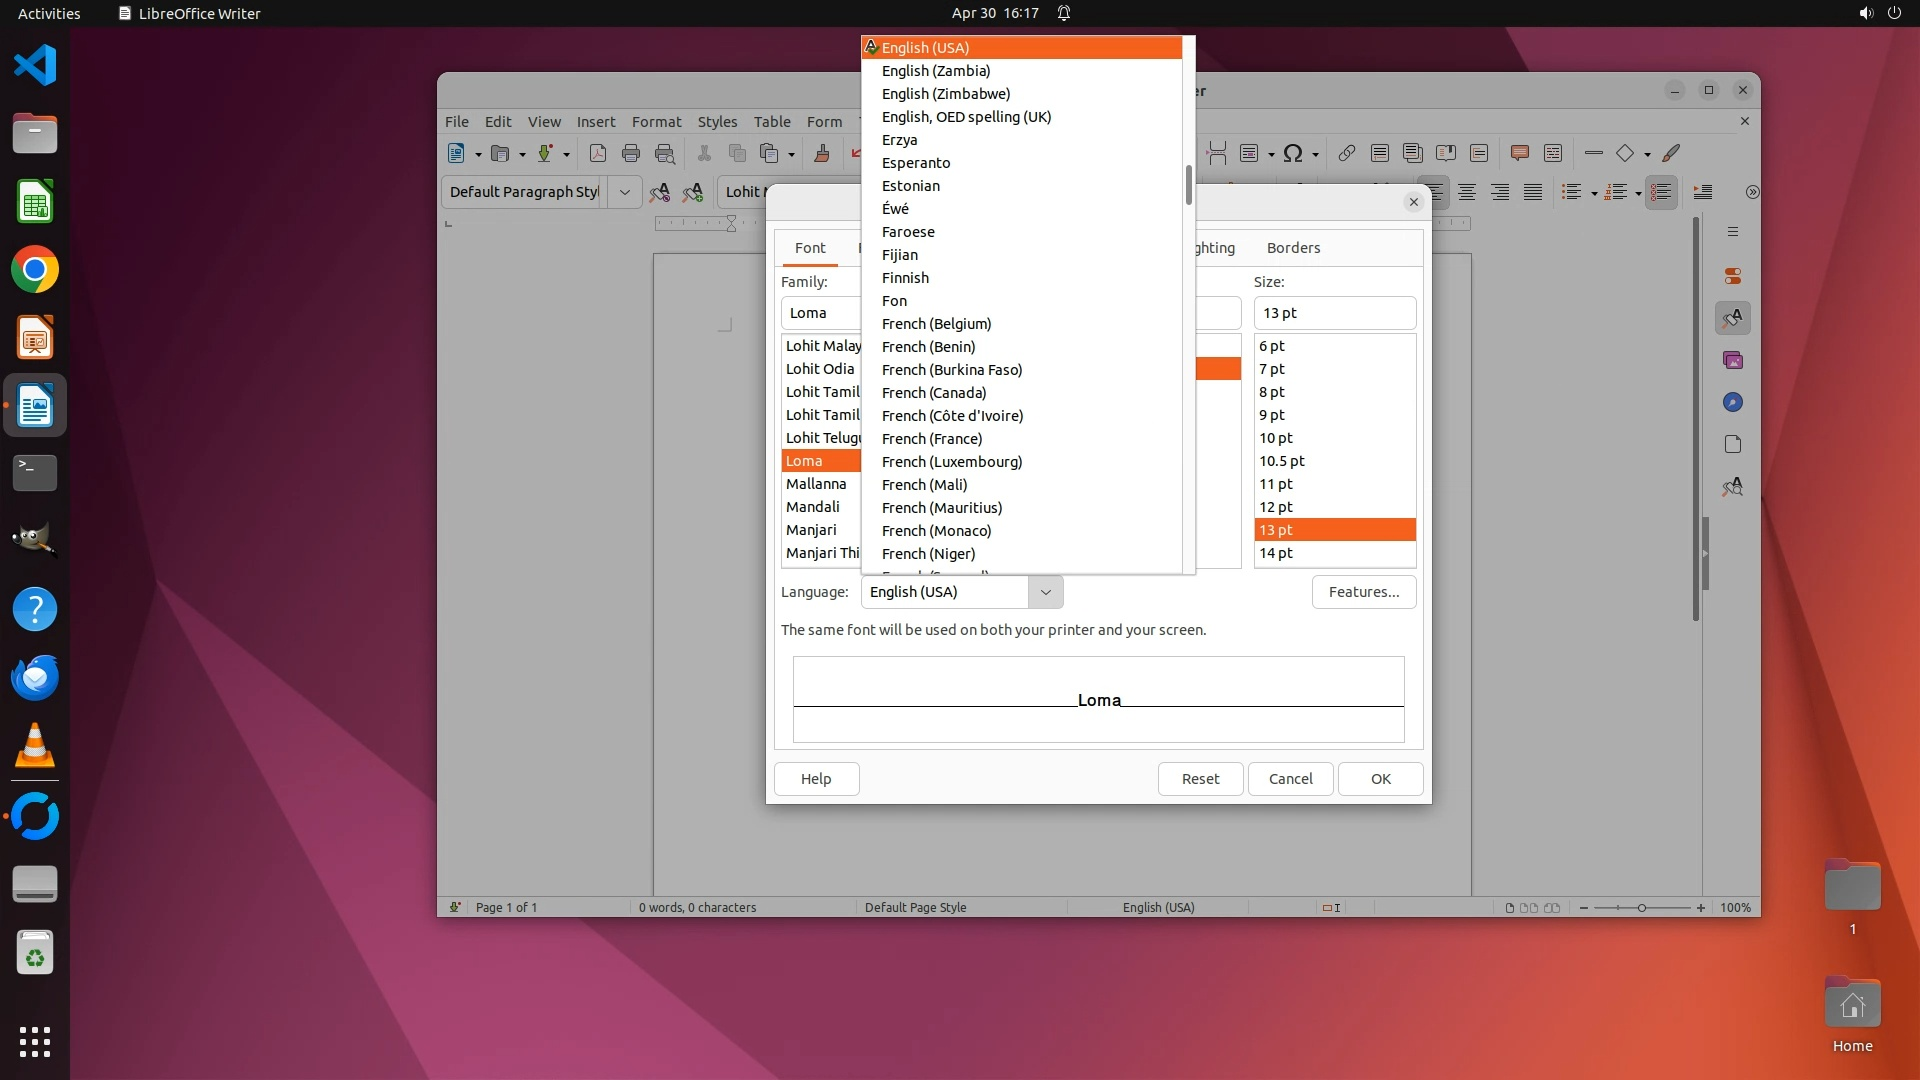
Task: Click zoom slider handle in status bar
Action: 1642,908
